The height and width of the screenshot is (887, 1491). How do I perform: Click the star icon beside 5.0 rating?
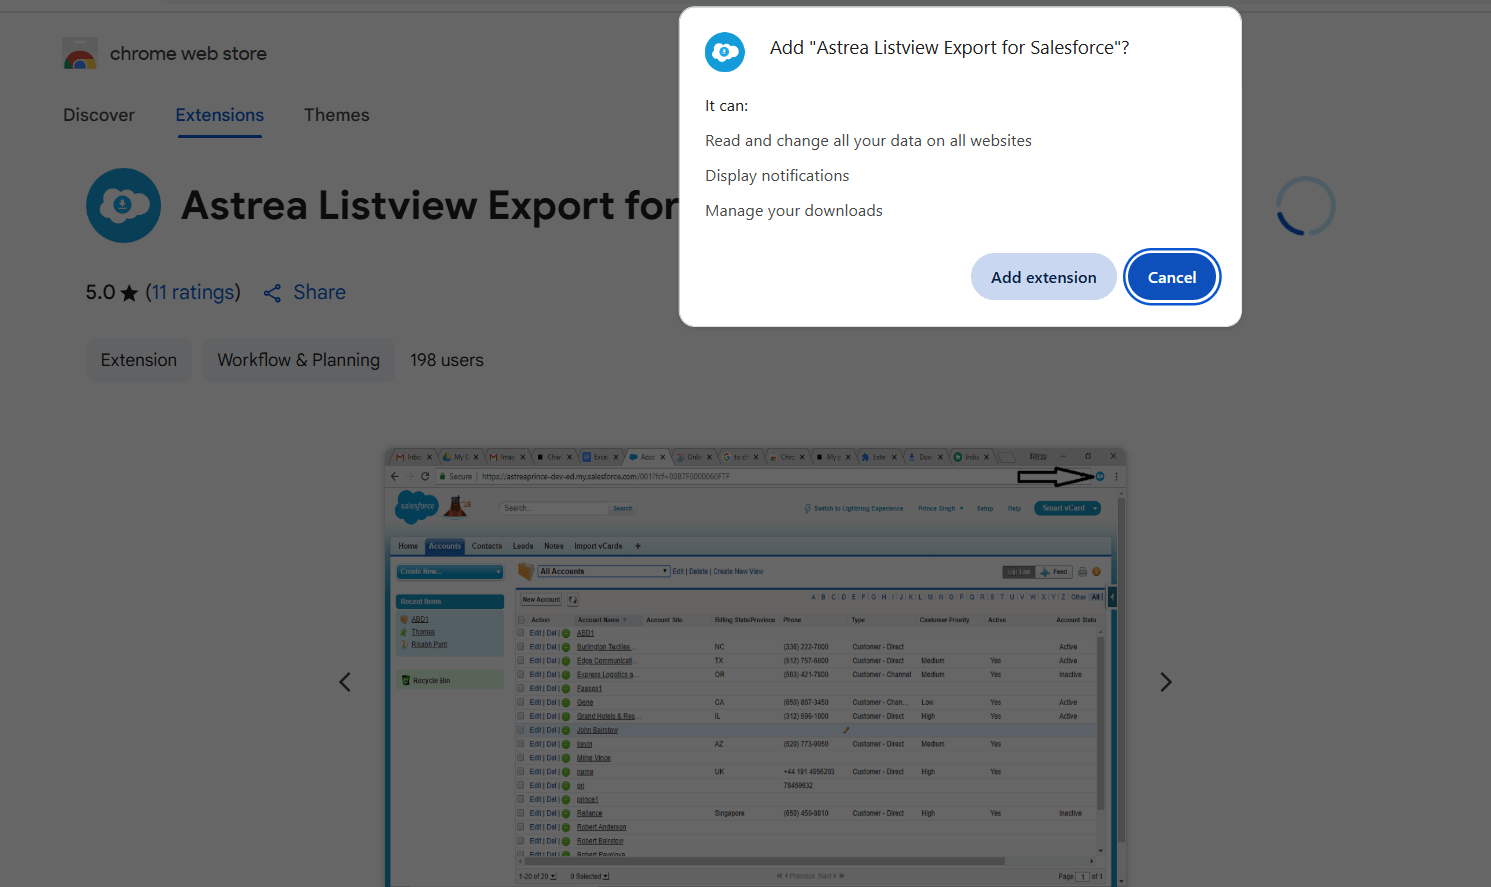coord(129,293)
